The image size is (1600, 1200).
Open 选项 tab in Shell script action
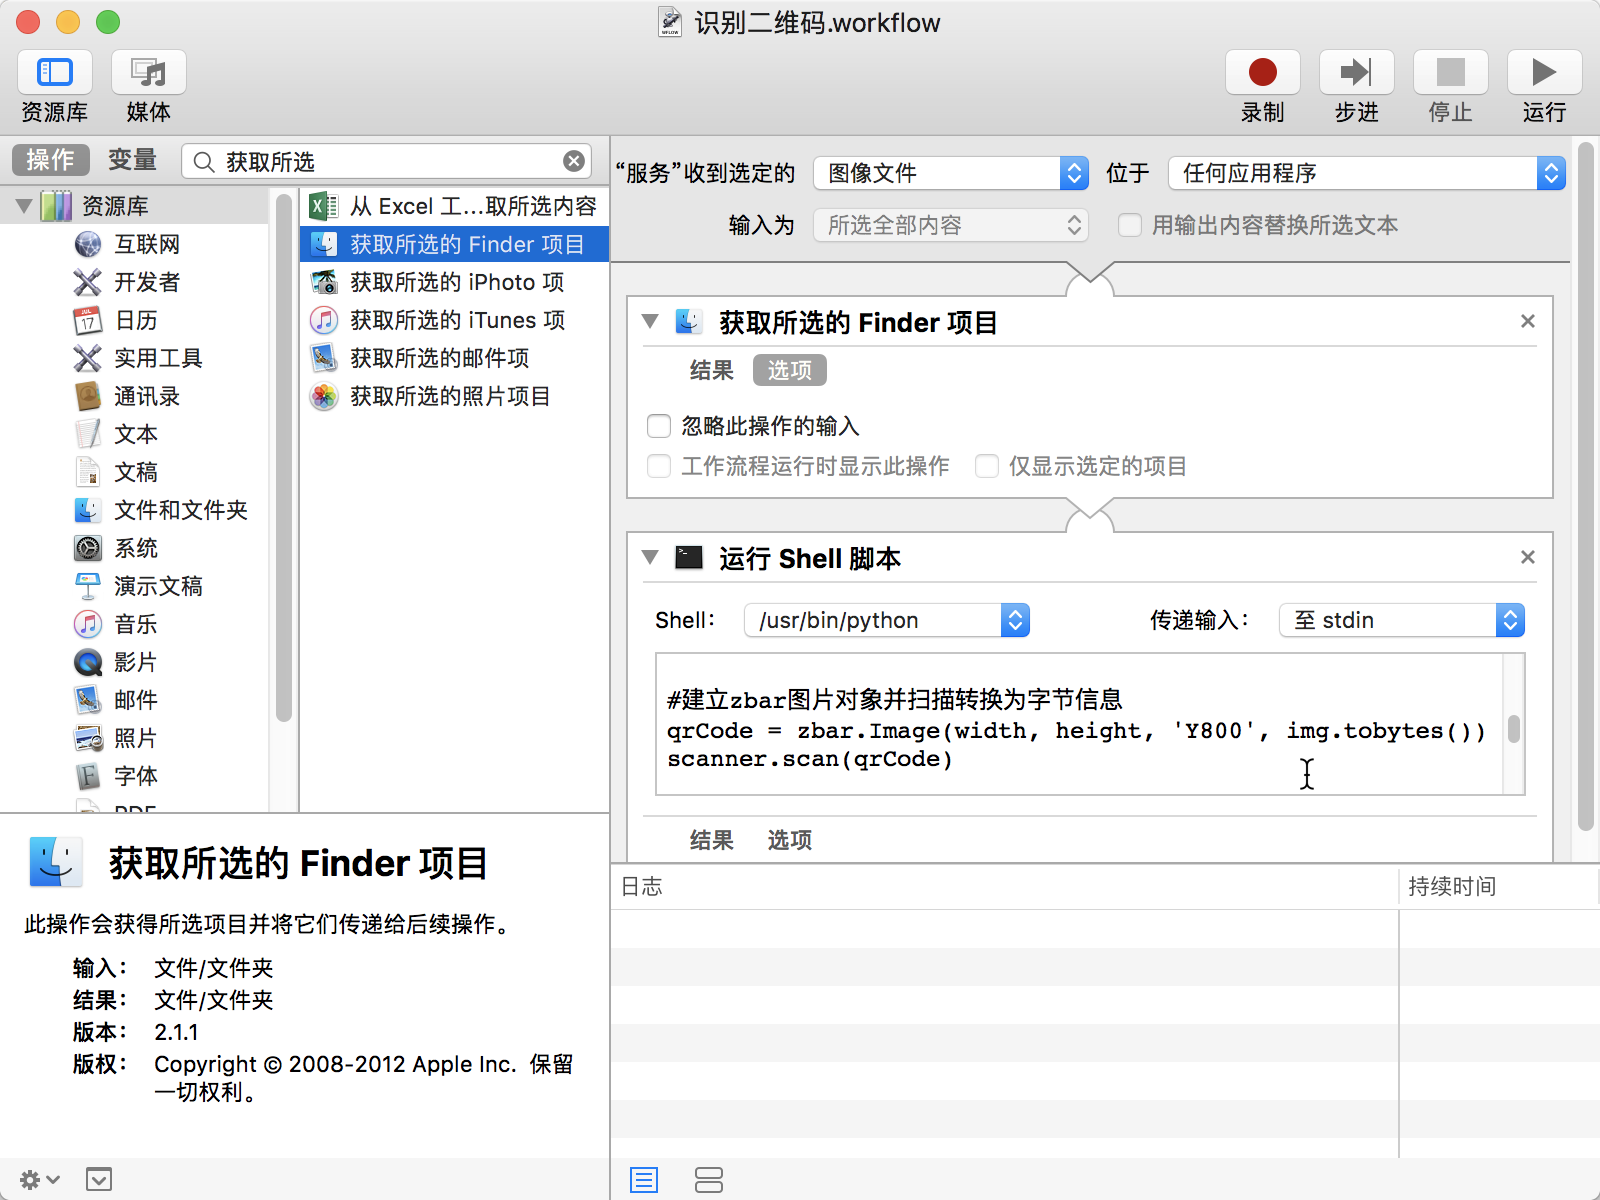click(x=790, y=840)
